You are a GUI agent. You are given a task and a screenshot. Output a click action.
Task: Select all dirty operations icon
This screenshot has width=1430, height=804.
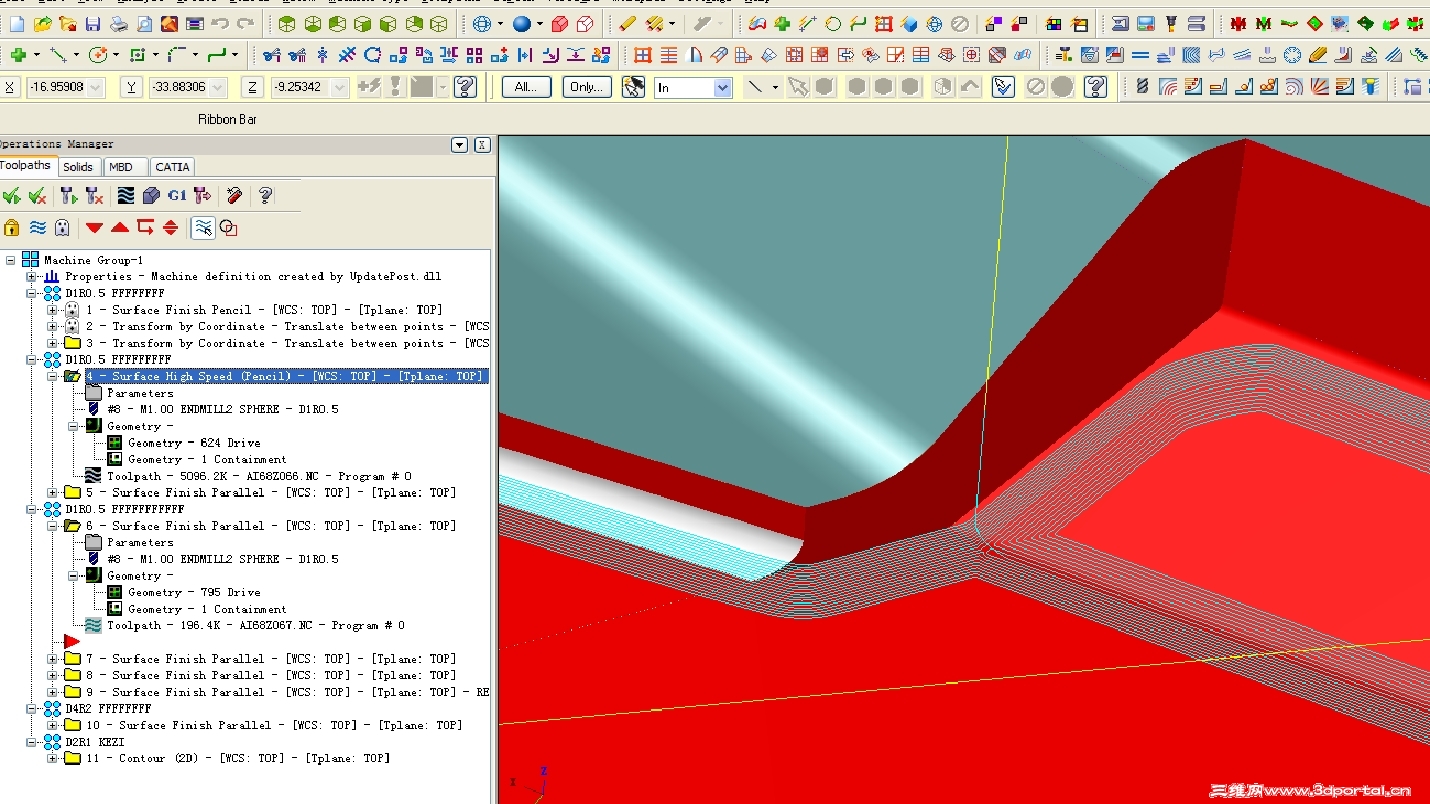pyautogui.click(x=37, y=195)
